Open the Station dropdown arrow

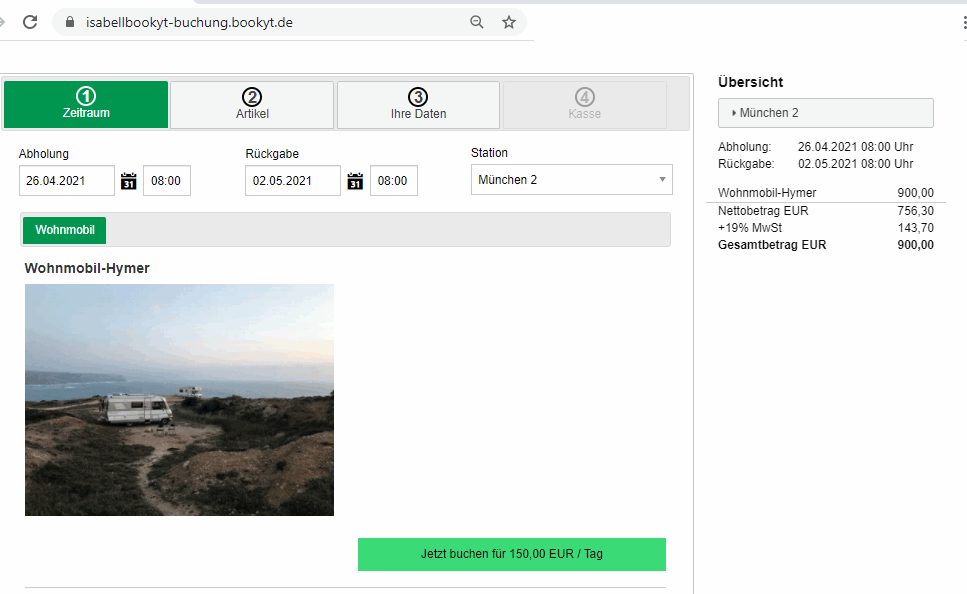661,180
